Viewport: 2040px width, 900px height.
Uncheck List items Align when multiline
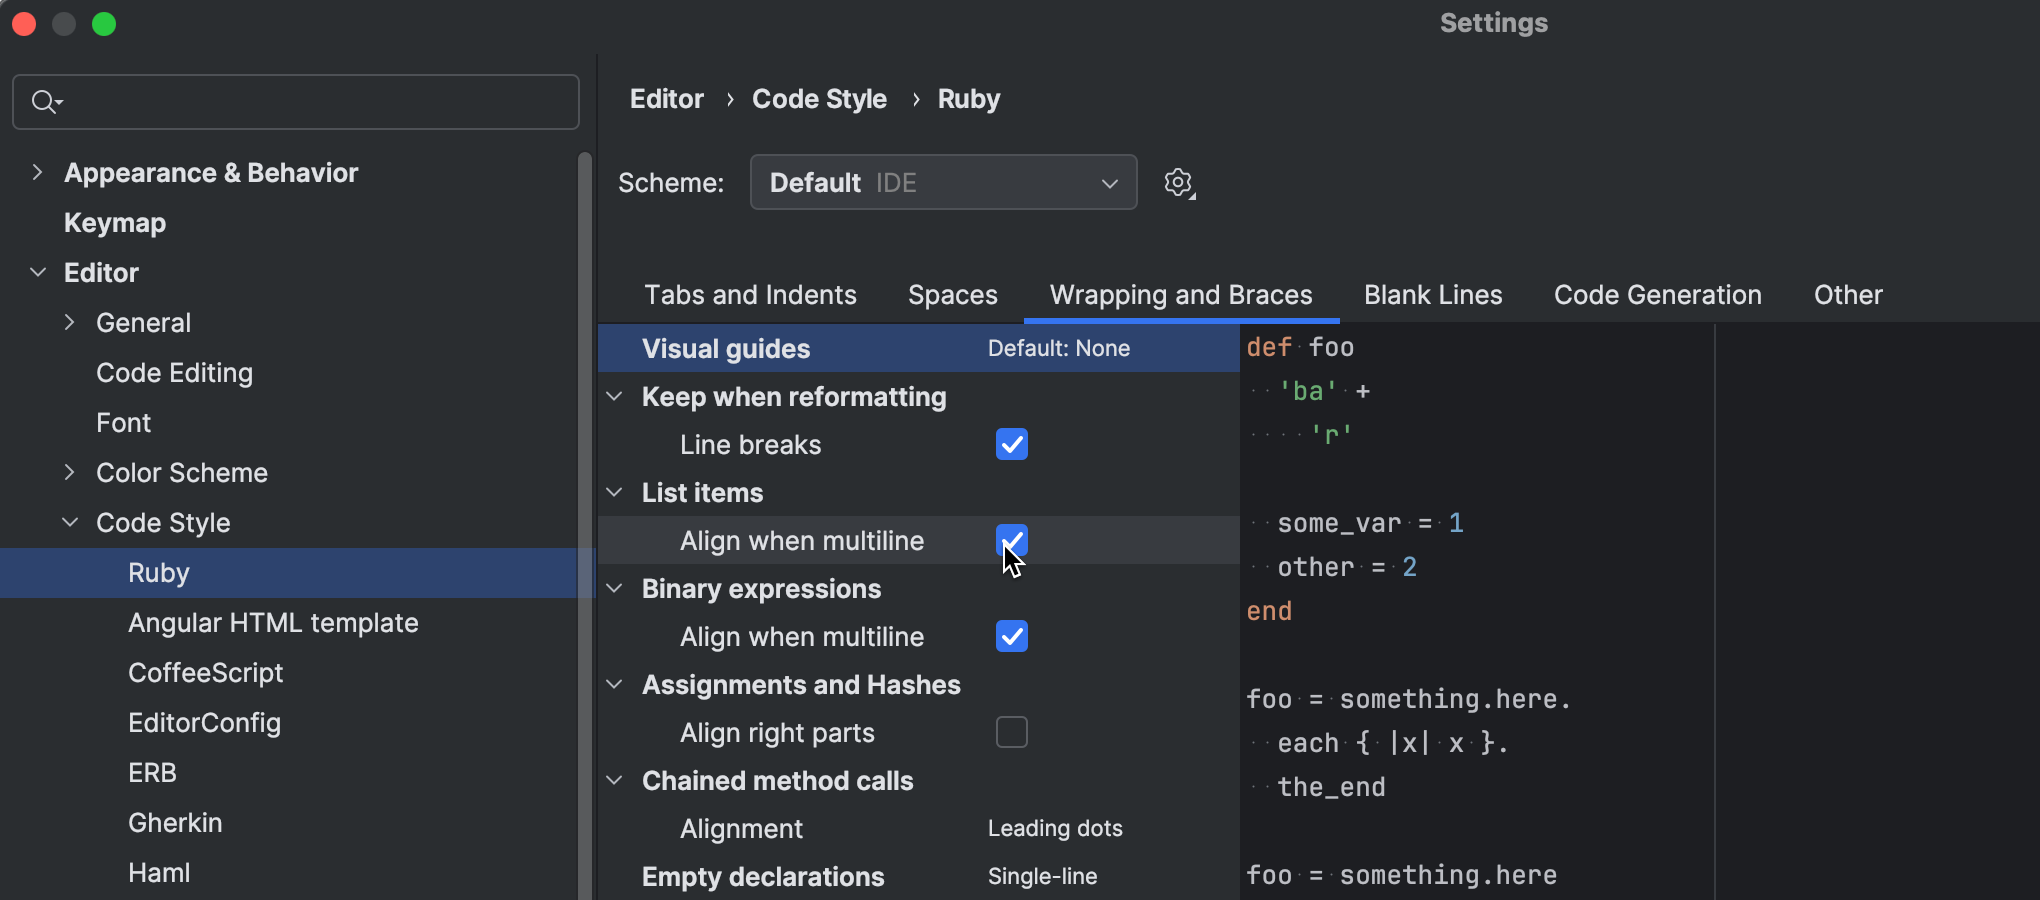click(x=1011, y=540)
